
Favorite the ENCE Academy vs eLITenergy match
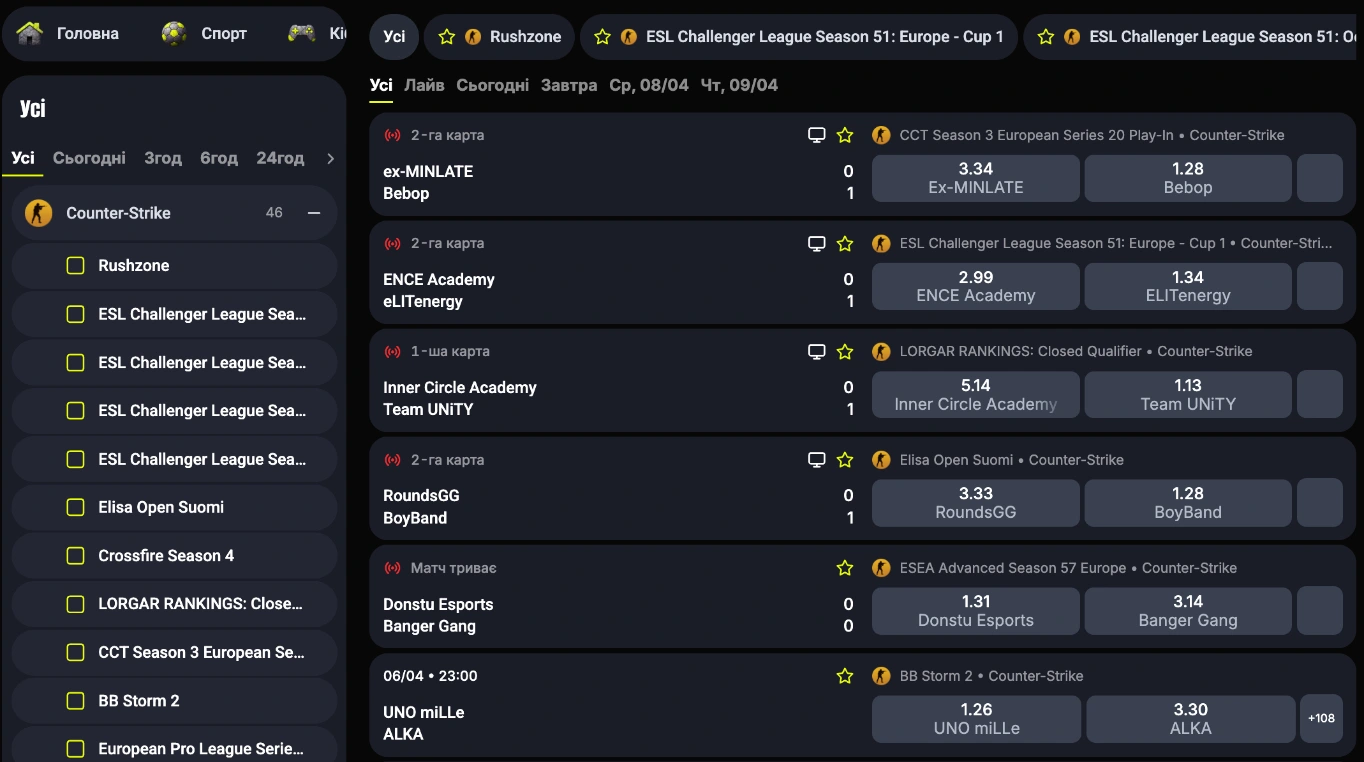(x=845, y=243)
